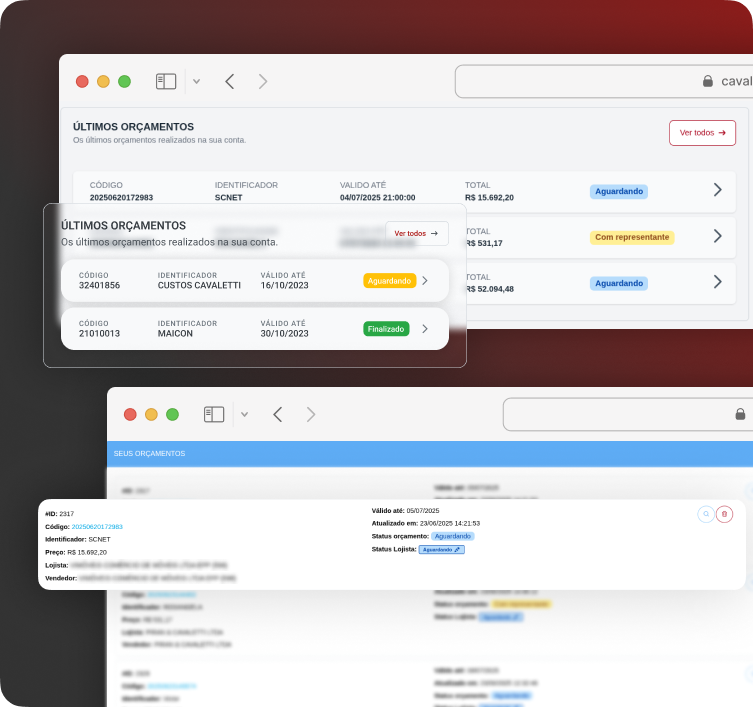Click the Aguardando badge for the SCNET quote
Screen dimensions: 753x707
(619, 191)
